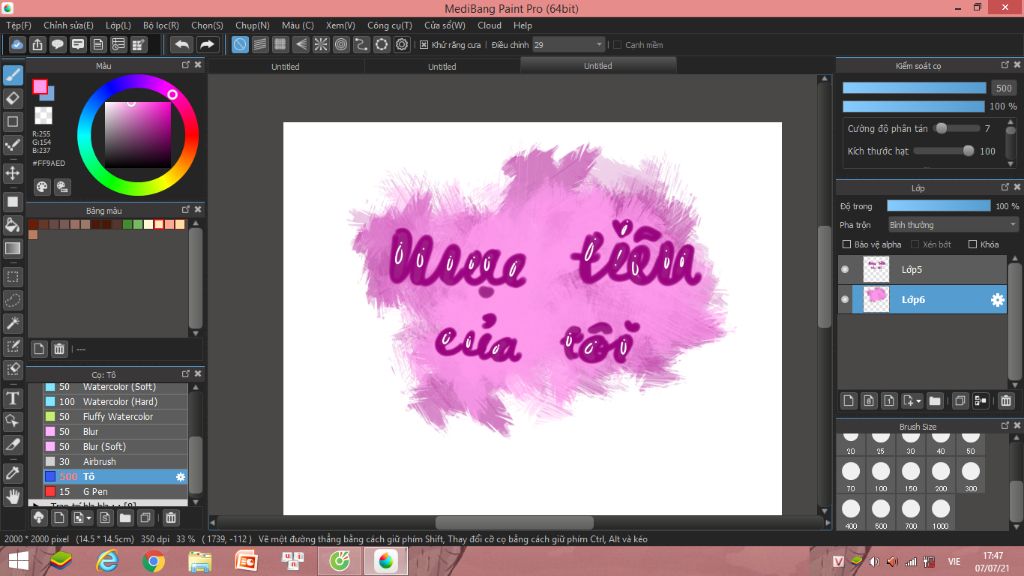The image size is (1024, 576).
Task: Select Watercolor (Hard) brush
Action: click(115, 402)
